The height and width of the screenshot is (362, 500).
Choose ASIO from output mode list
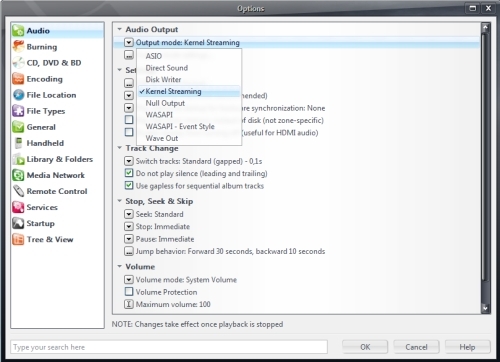189,56
